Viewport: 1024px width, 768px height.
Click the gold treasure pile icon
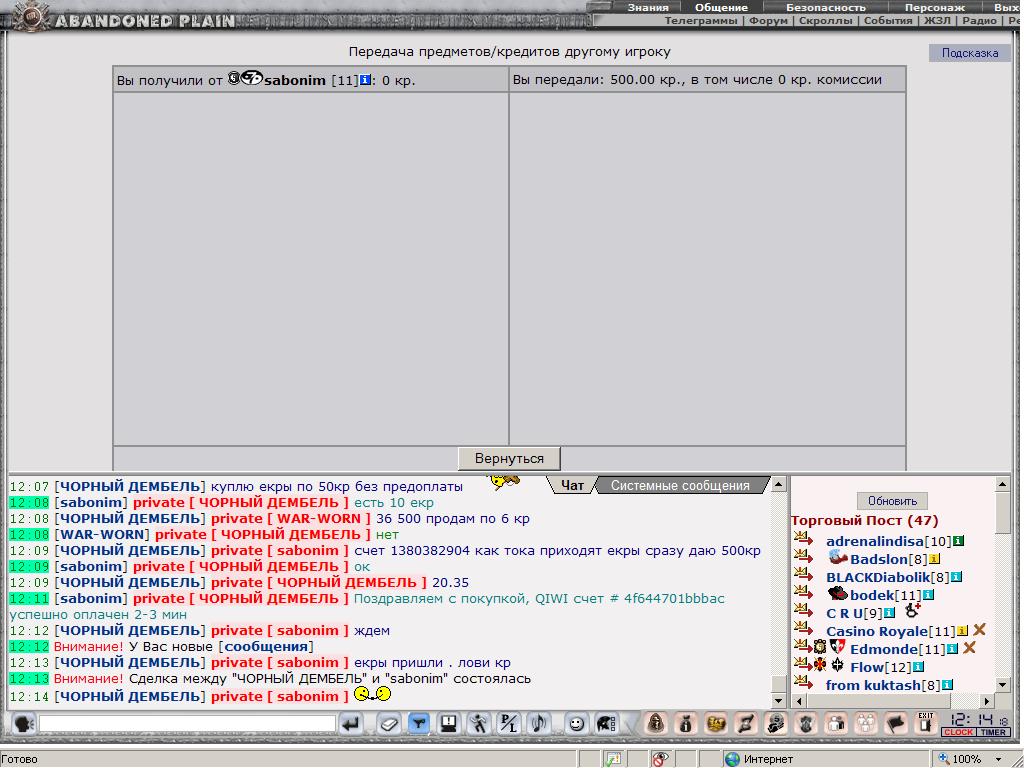[716, 724]
